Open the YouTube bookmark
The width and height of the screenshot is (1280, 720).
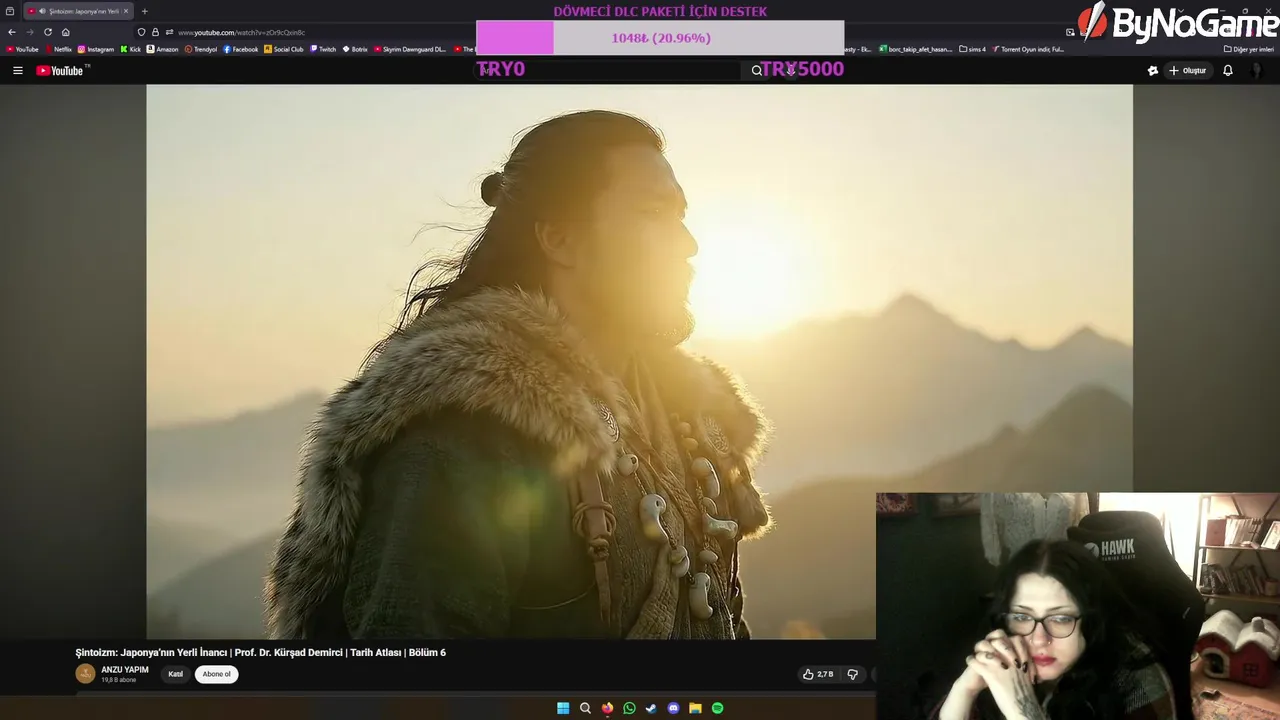click(22, 49)
